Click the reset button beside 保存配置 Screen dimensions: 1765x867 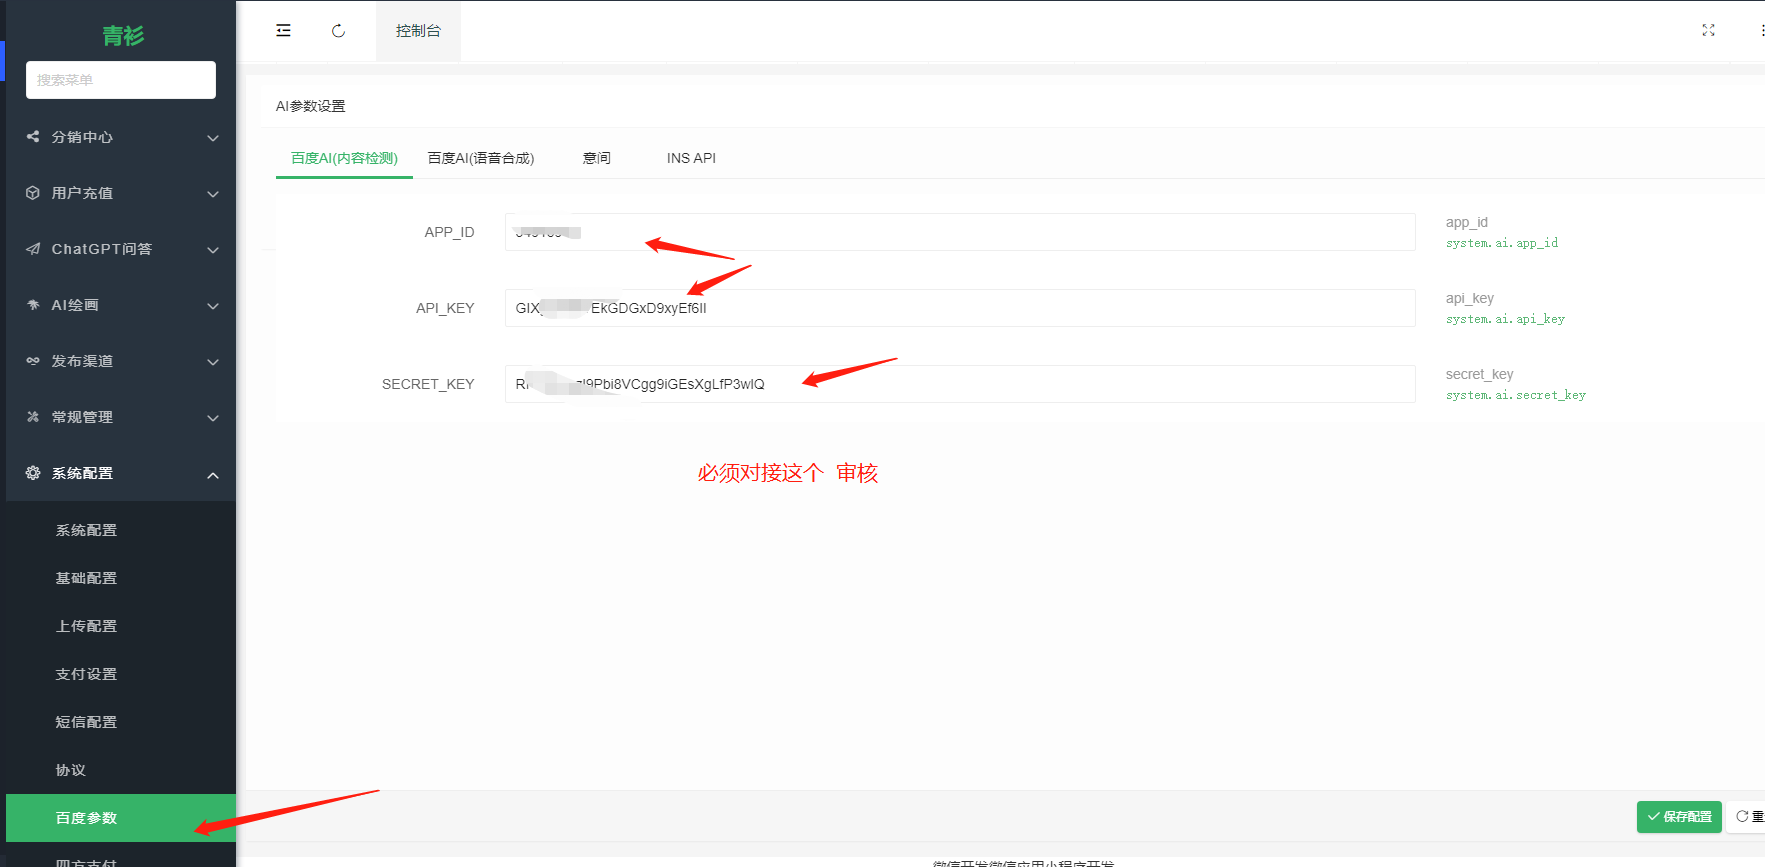coord(1746,817)
